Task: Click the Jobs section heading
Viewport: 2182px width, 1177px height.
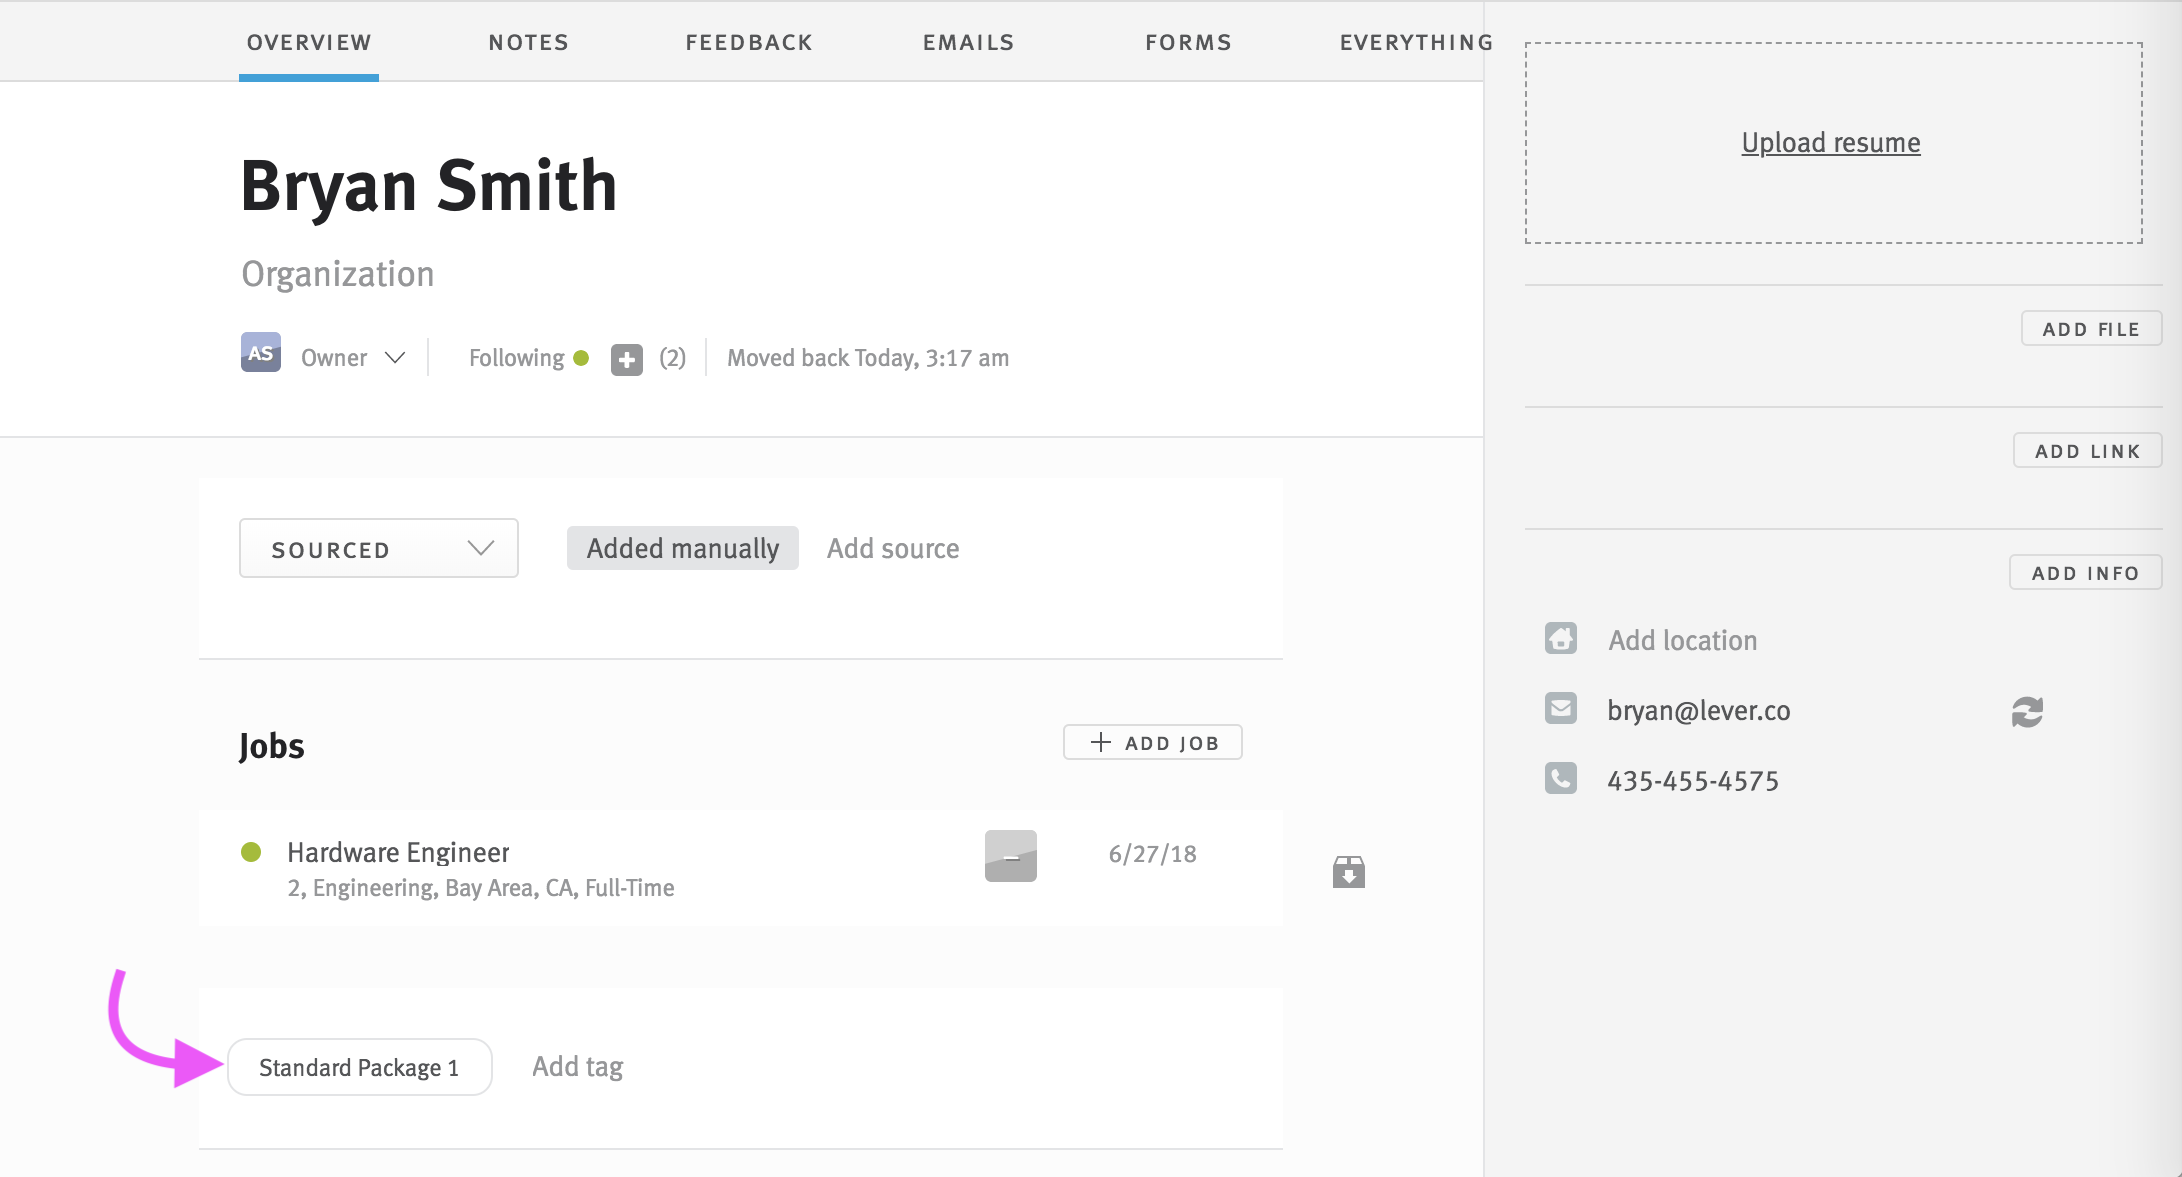Action: pos(272,746)
